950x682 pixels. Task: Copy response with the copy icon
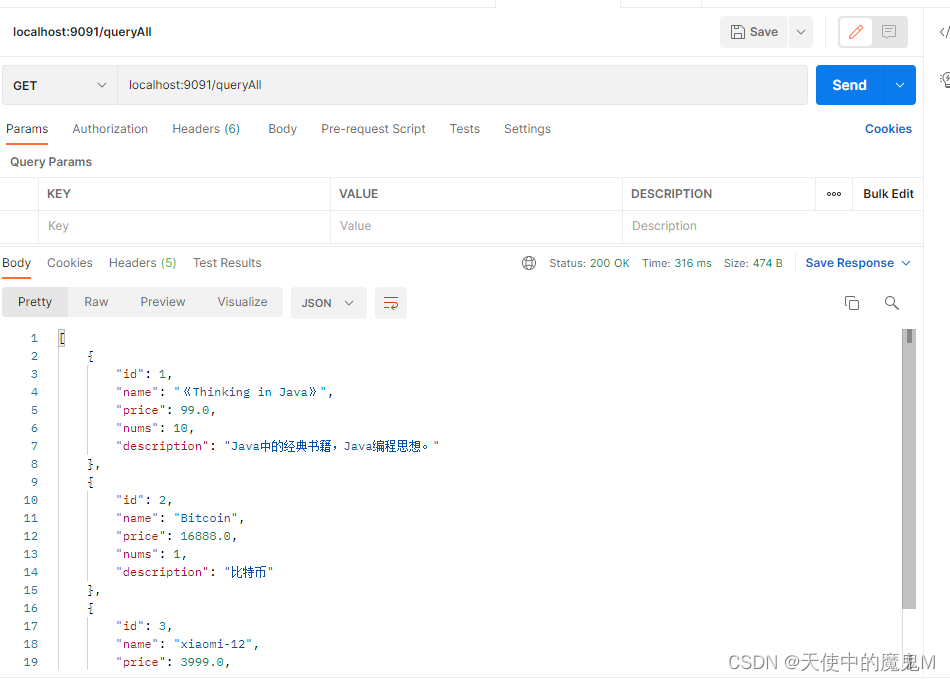[852, 303]
